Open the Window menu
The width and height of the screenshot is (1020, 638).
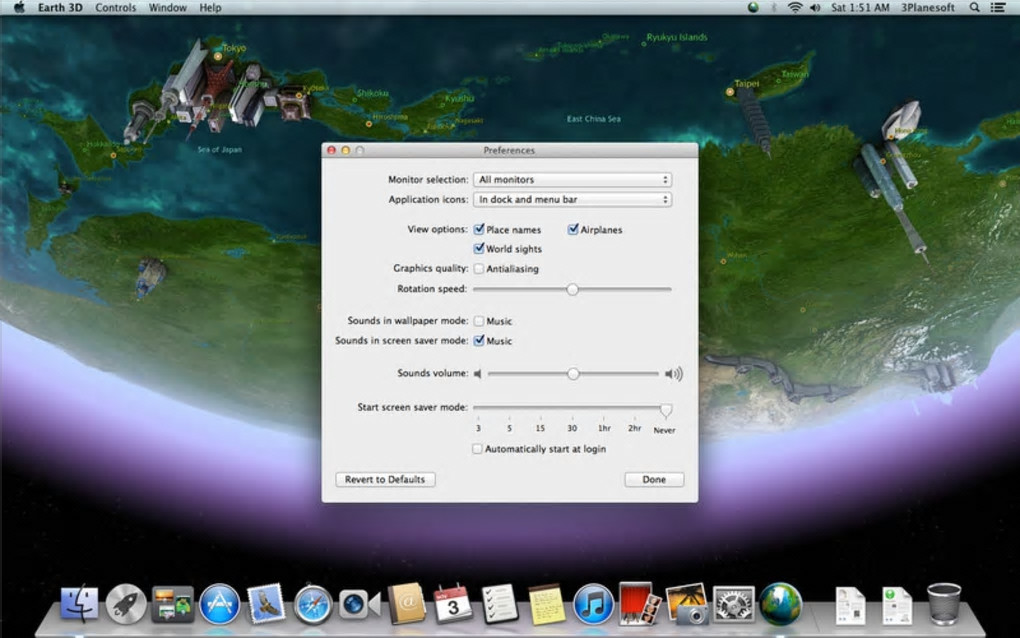[x=167, y=7]
